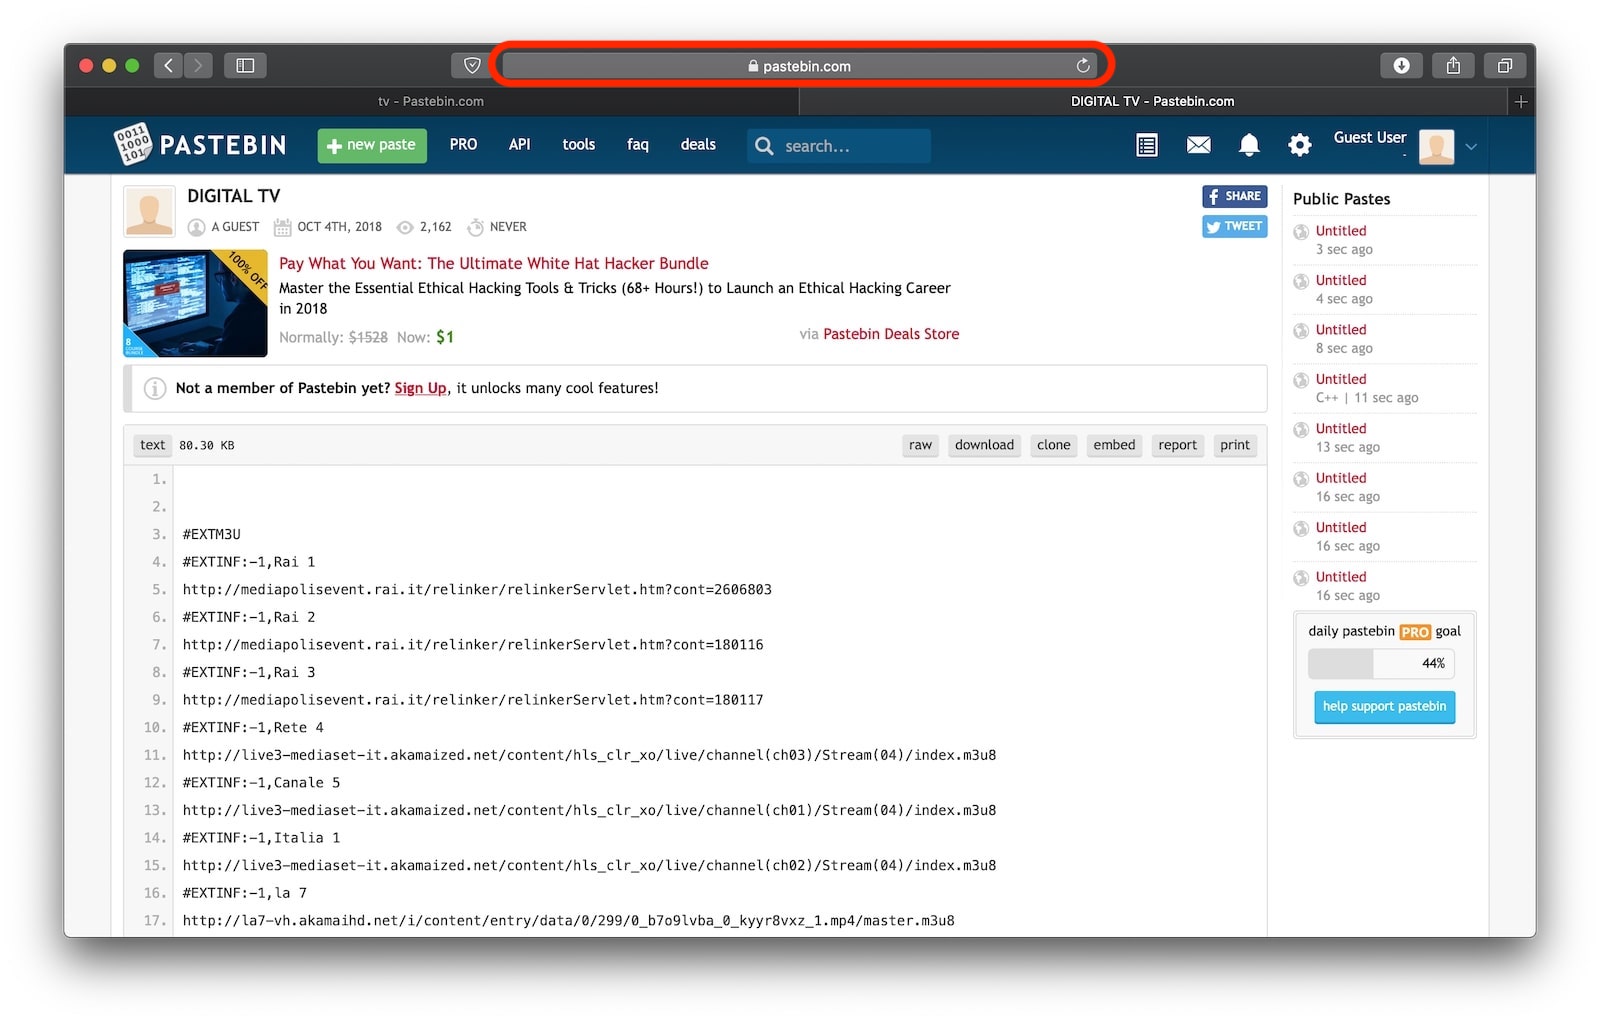
Task: Open the Untitled C++ paste
Action: (1340, 379)
